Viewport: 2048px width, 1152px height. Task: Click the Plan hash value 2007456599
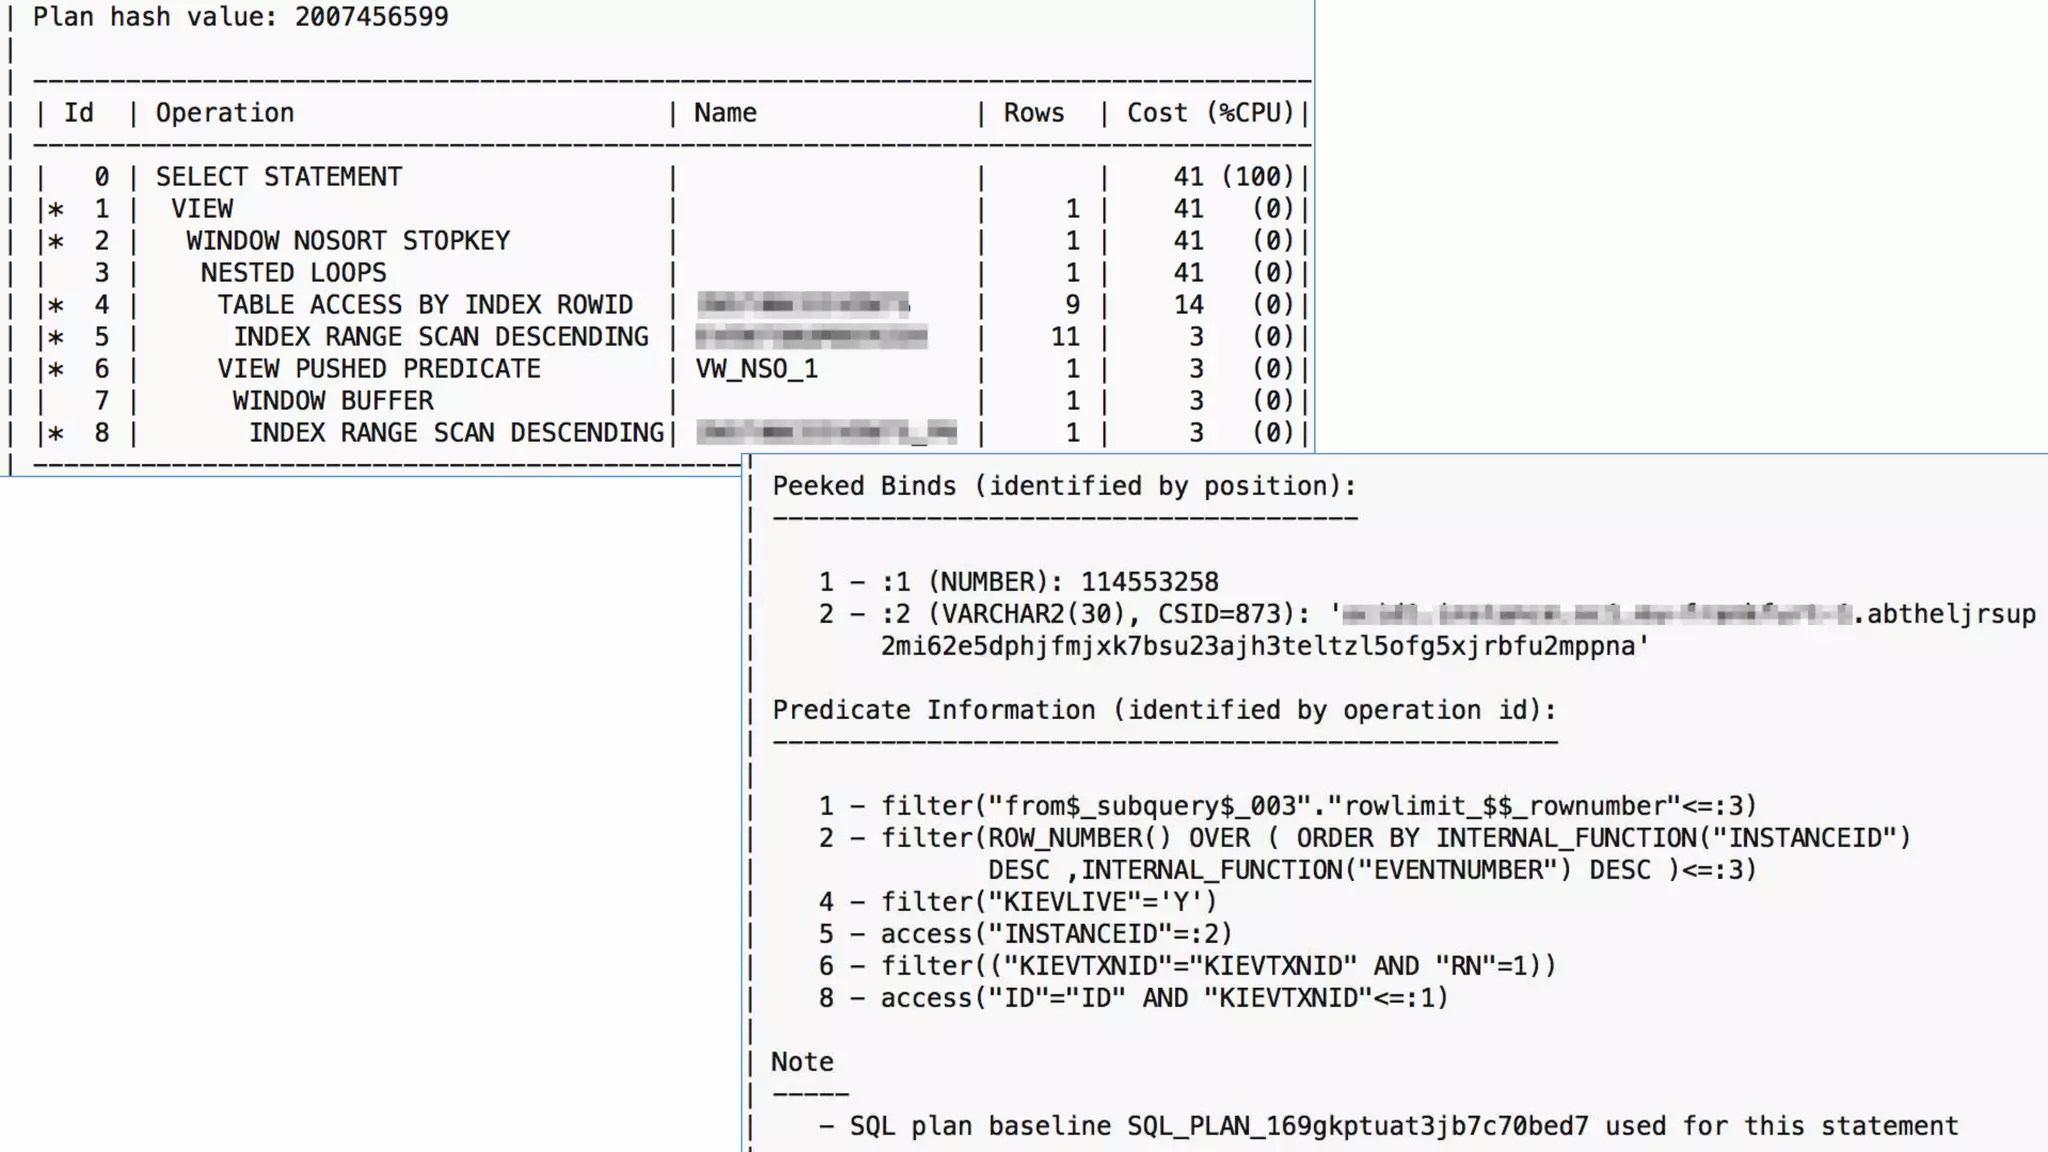tap(371, 17)
